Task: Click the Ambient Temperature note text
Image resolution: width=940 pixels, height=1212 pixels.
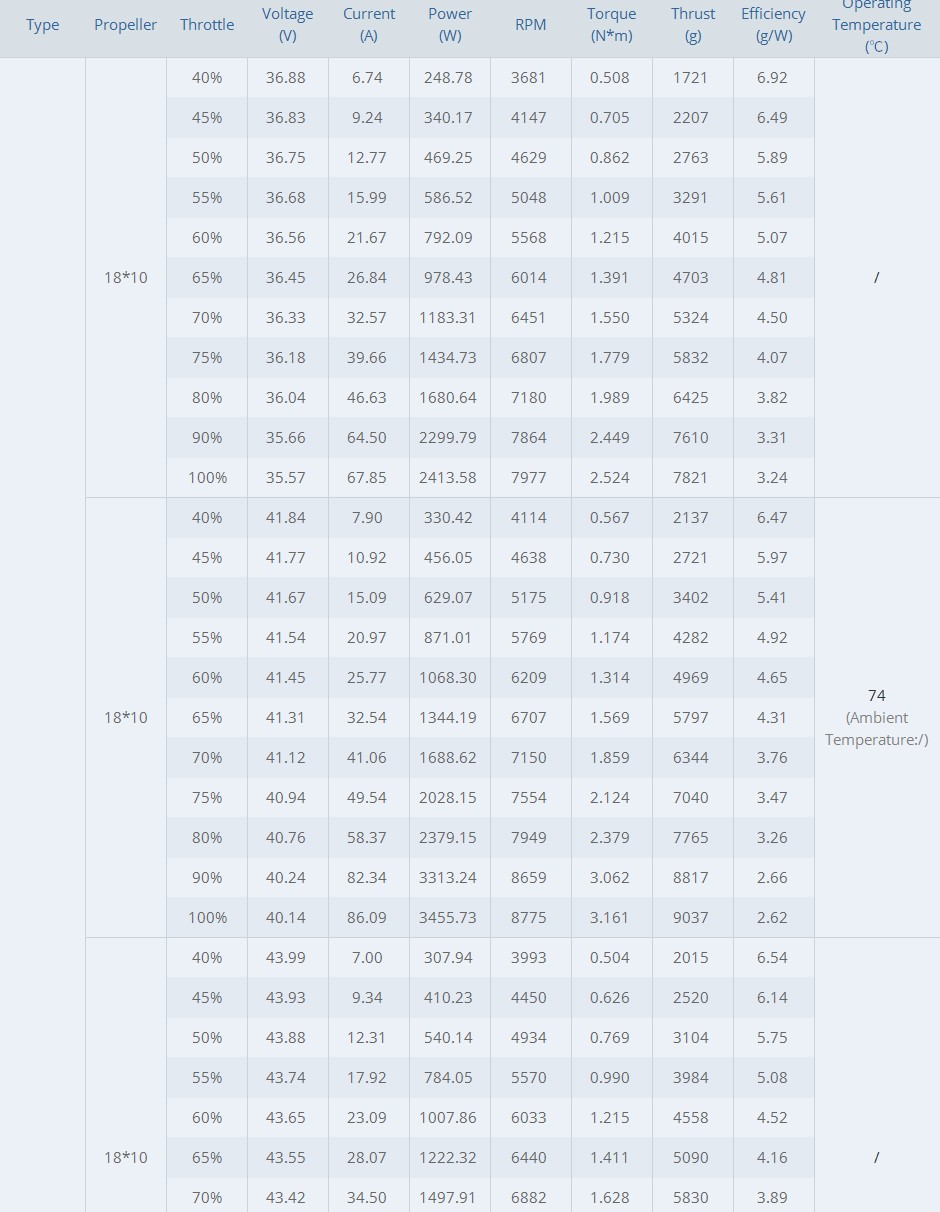Action: click(x=877, y=728)
